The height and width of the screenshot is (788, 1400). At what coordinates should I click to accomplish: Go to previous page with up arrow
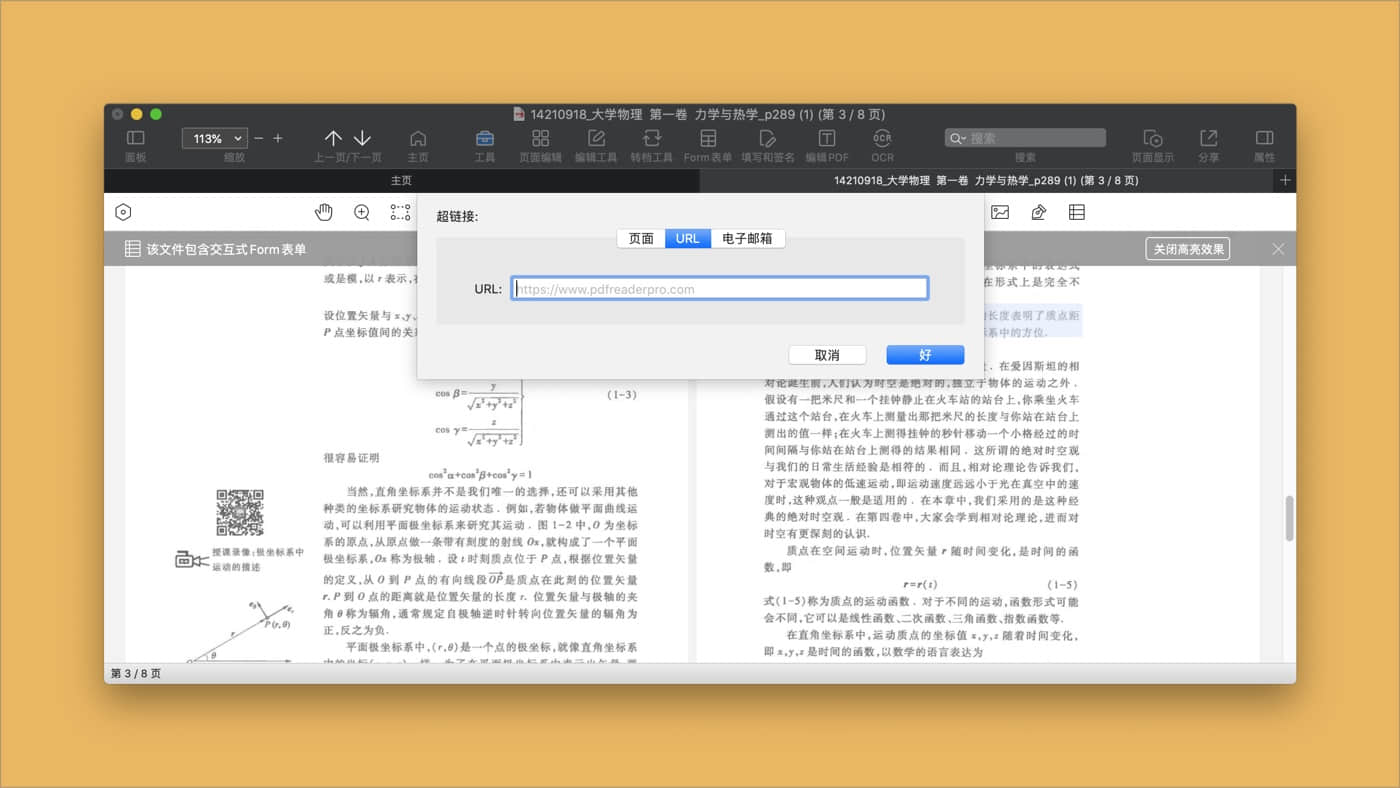click(x=333, y=138)
